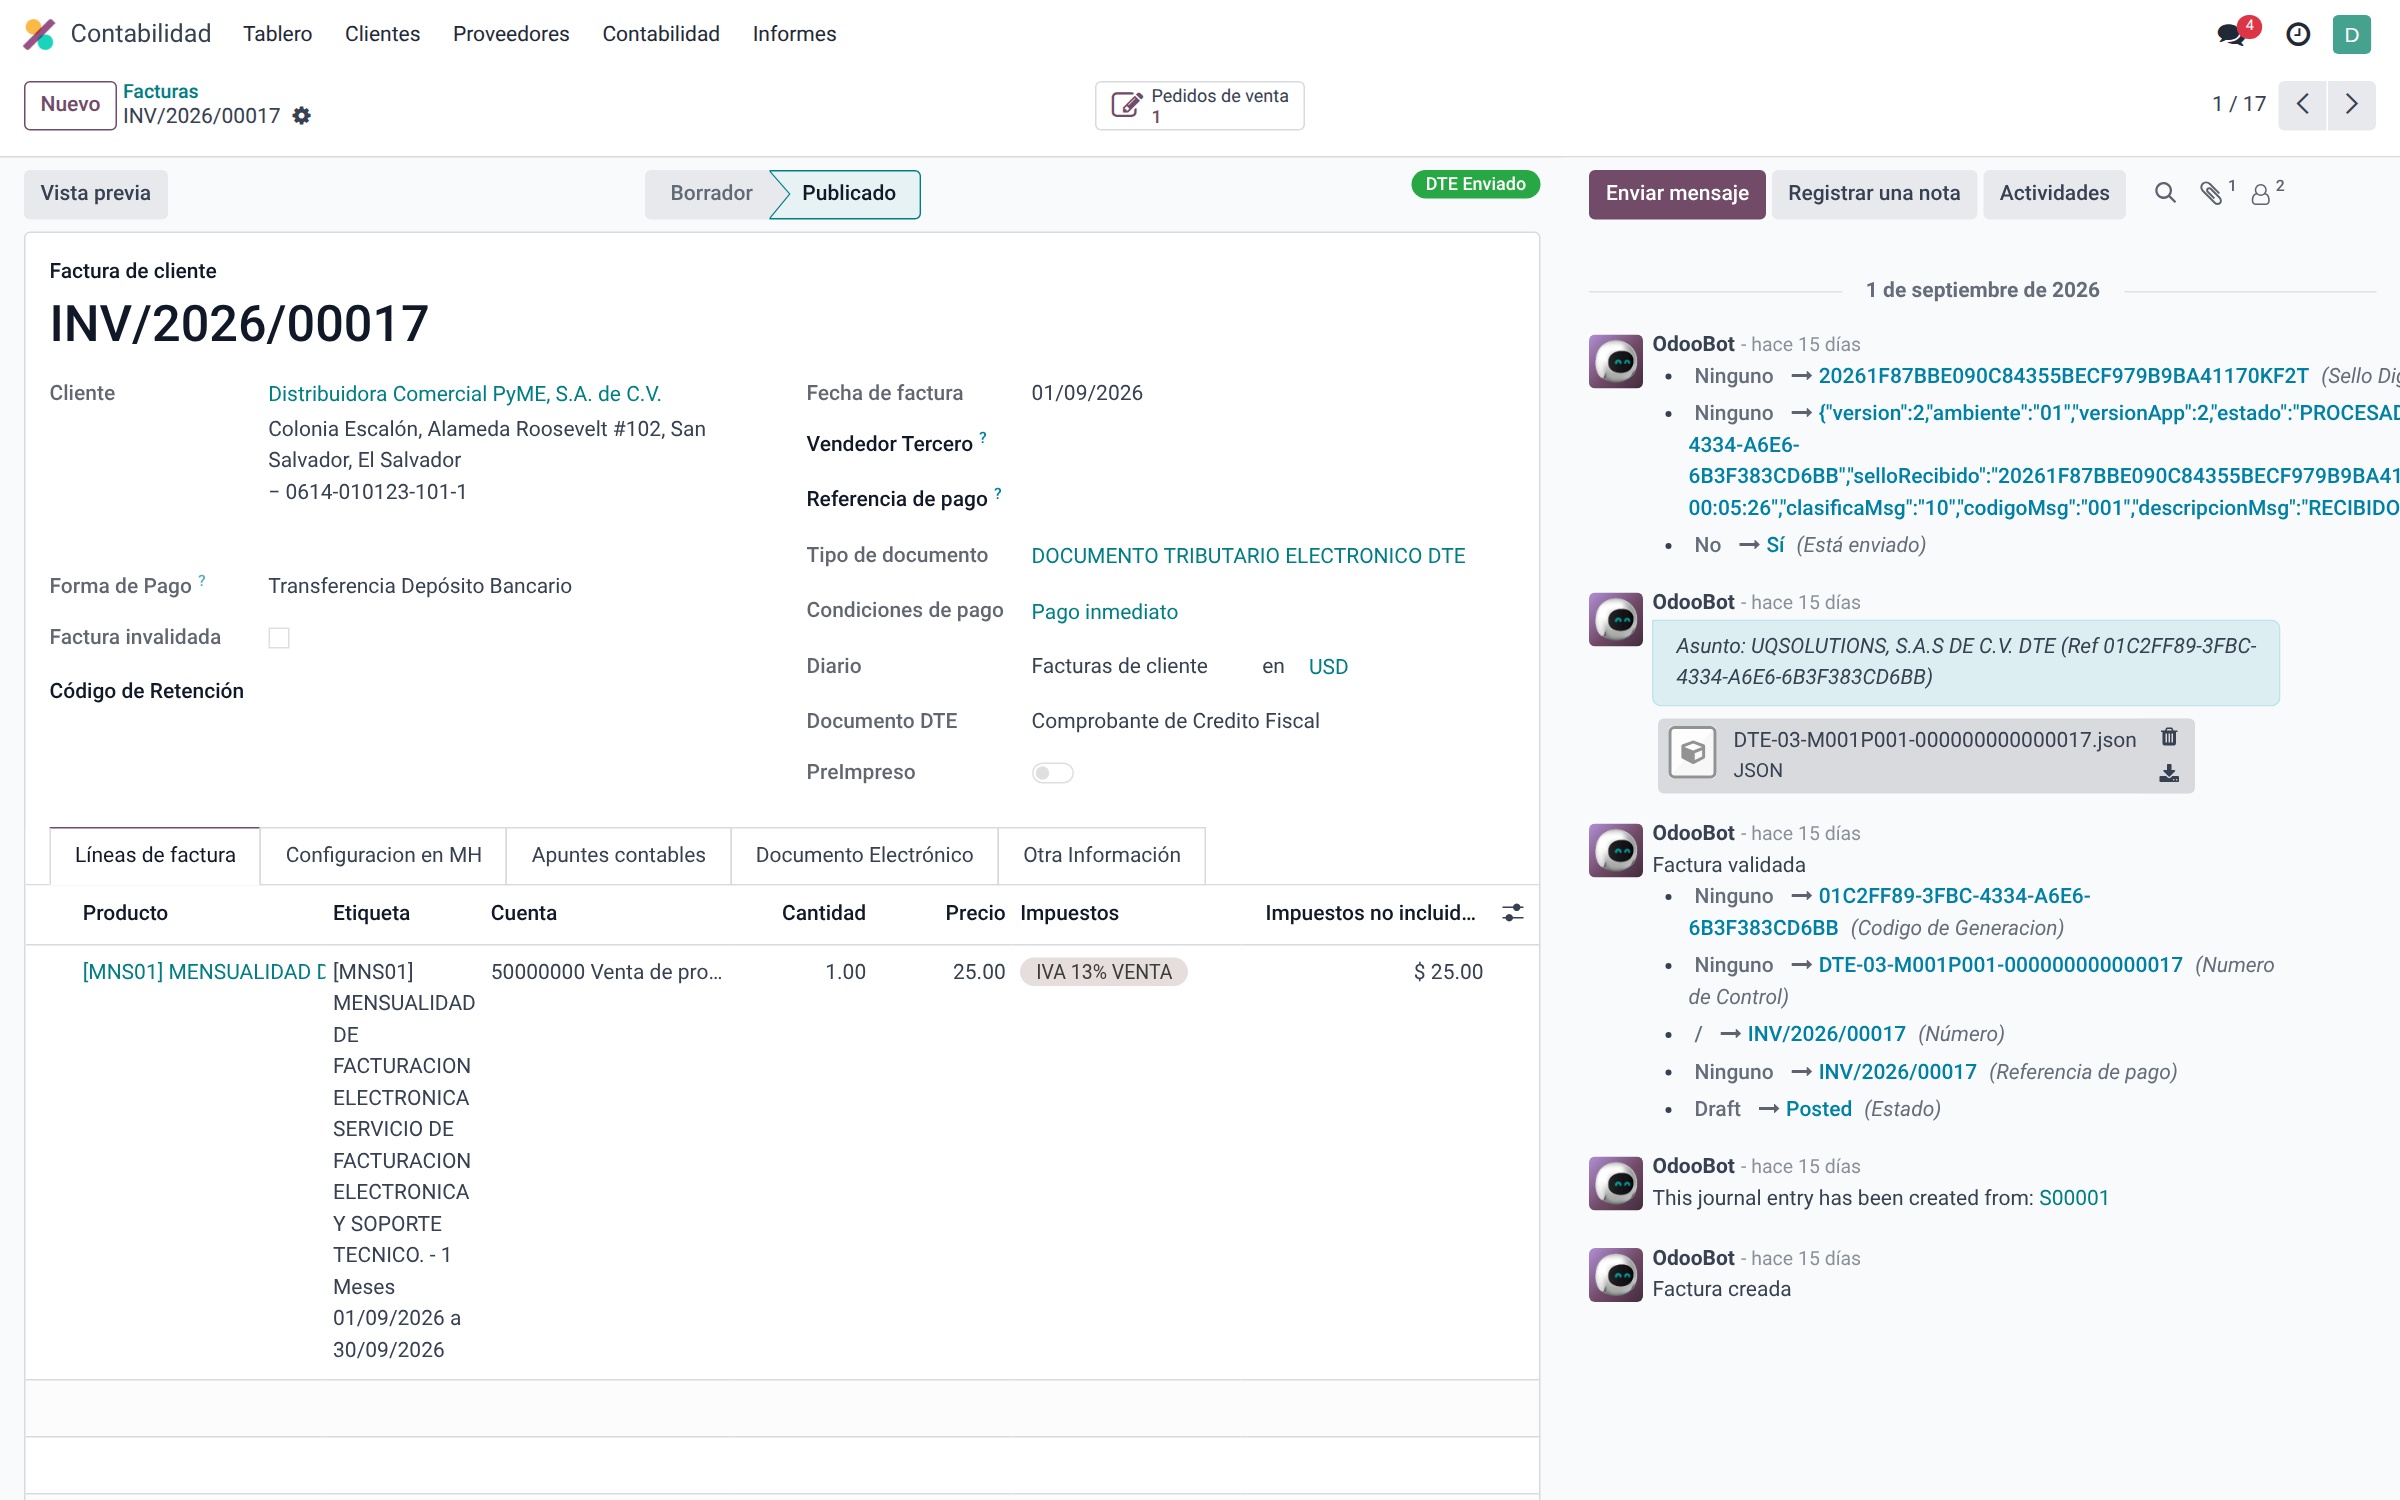
Task: Open the activities clock icon
Action: pyautogui.click(x=2298, y=34)
